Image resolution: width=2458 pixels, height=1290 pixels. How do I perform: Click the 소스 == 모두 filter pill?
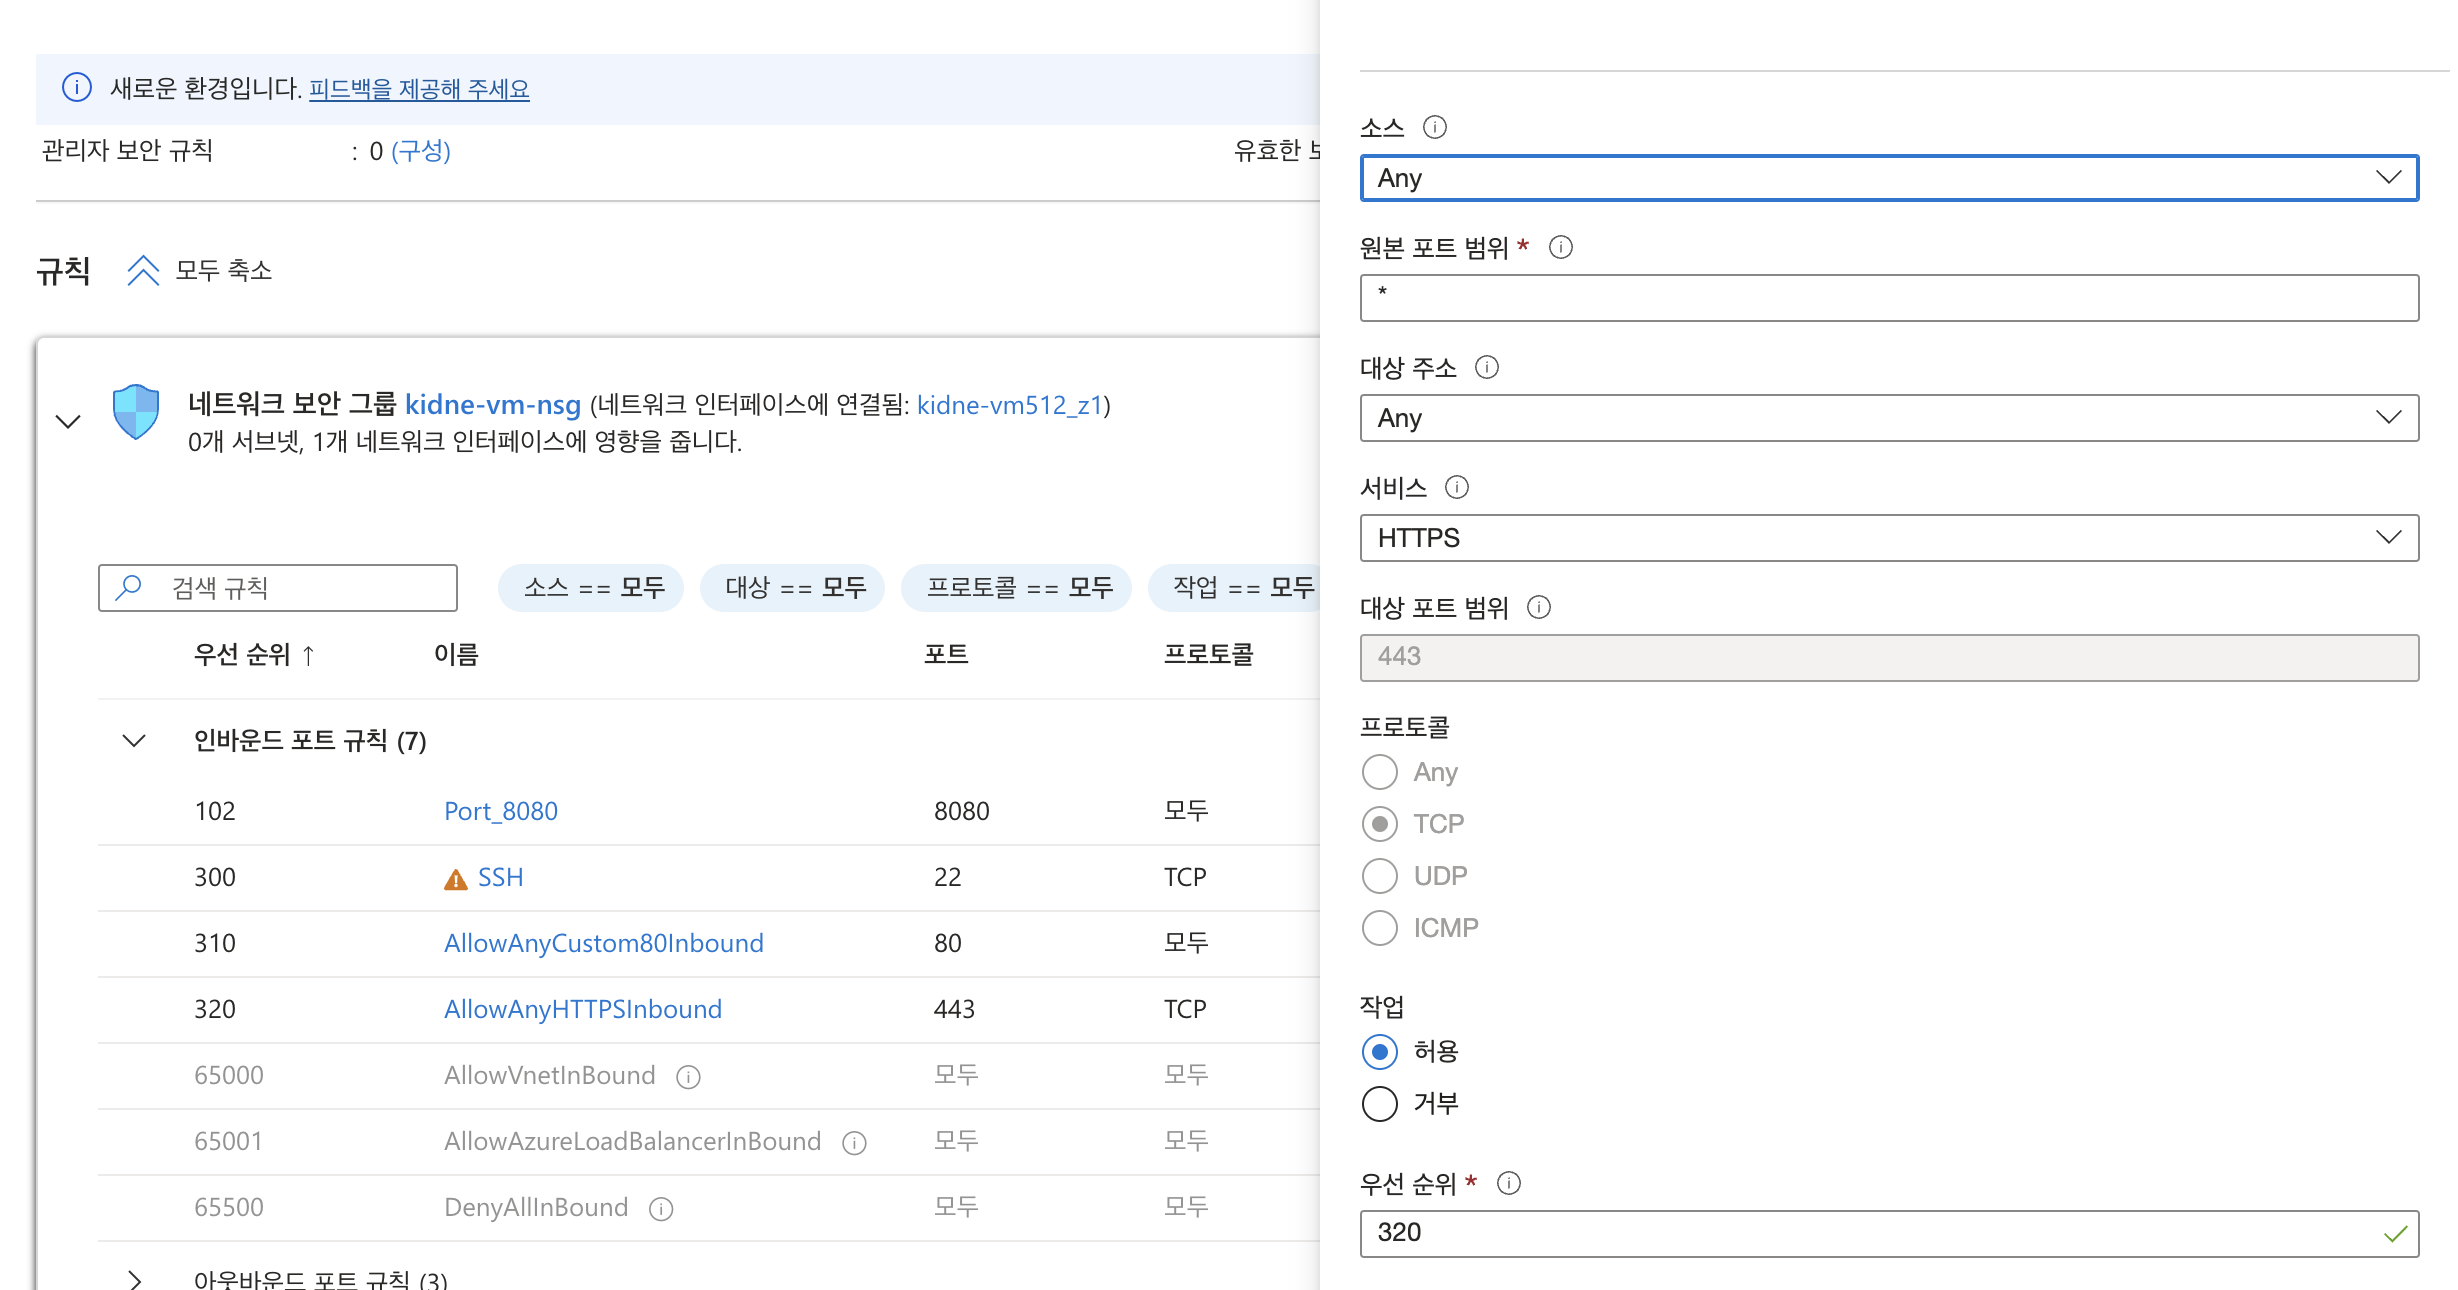click(x=591, y=588)
